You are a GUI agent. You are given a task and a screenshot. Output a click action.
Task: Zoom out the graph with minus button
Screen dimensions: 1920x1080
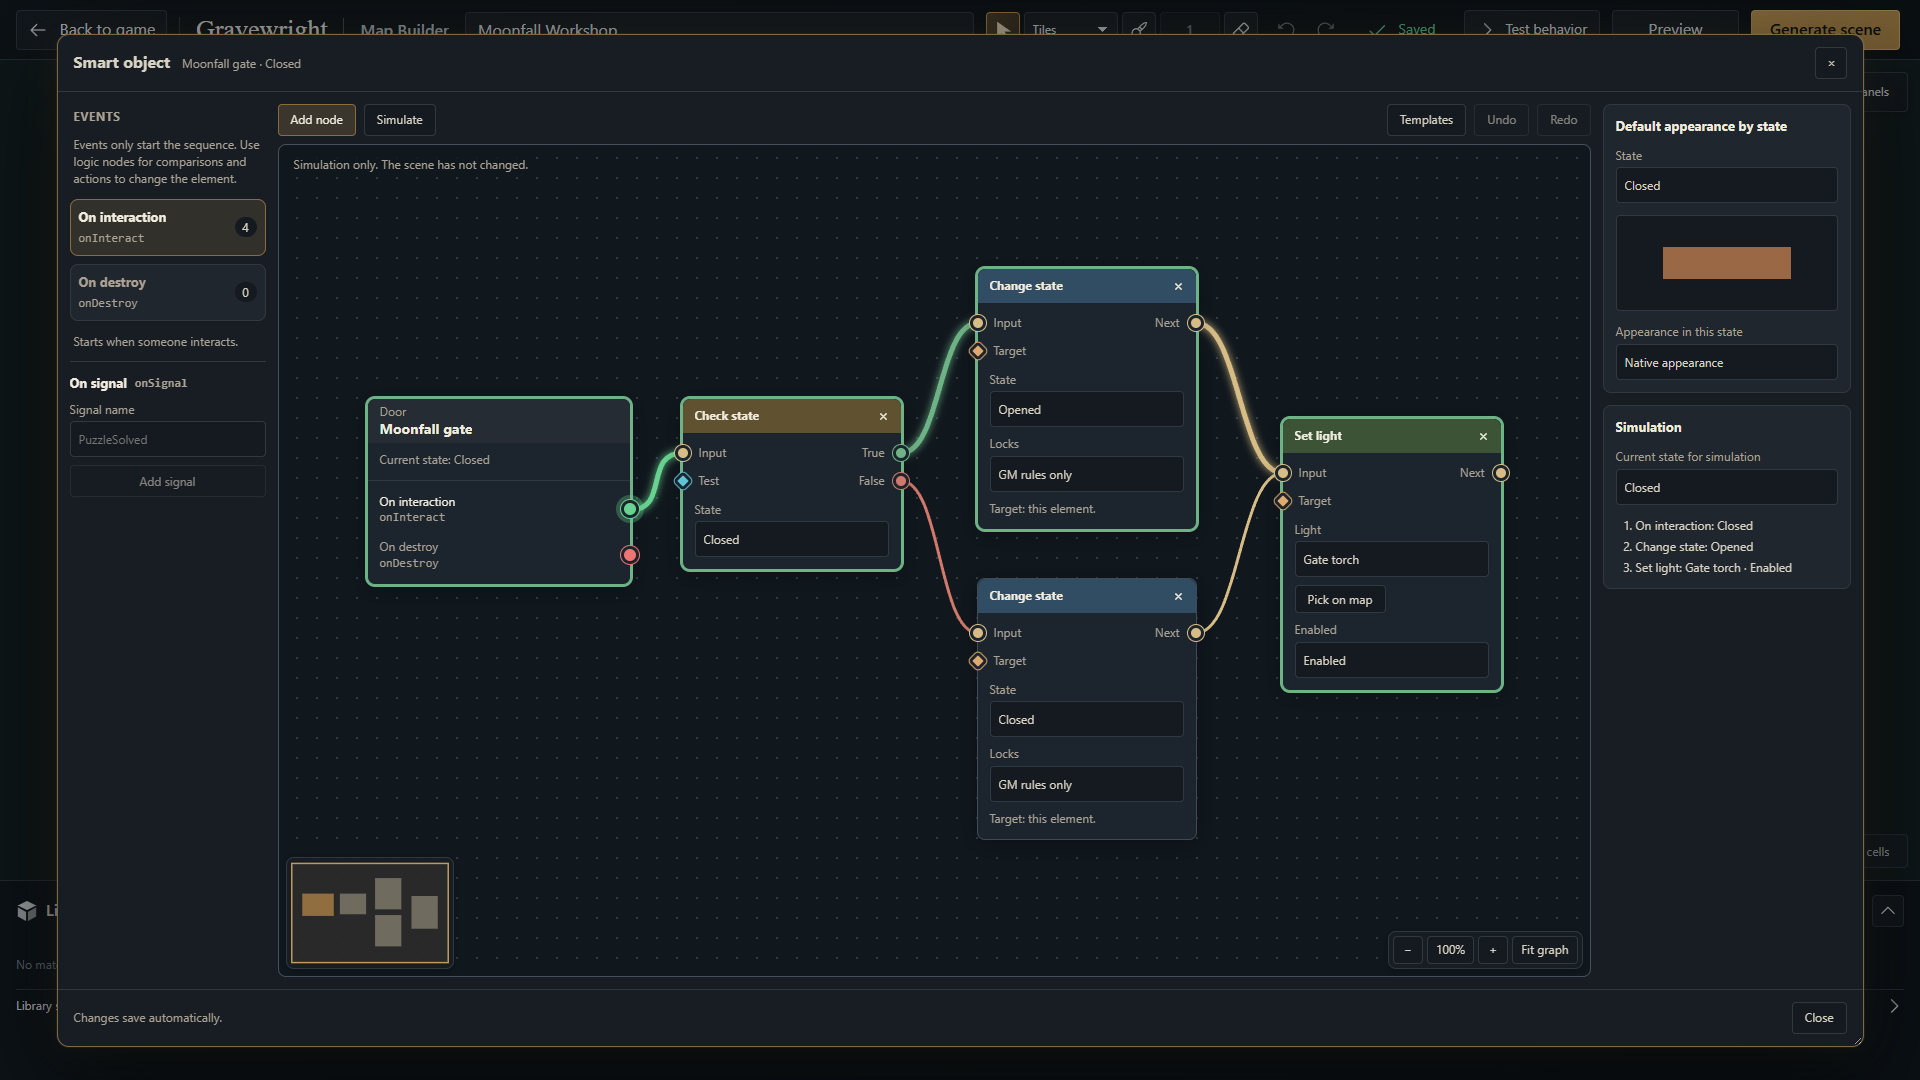pyautogui.click(x=1407, y=950)
